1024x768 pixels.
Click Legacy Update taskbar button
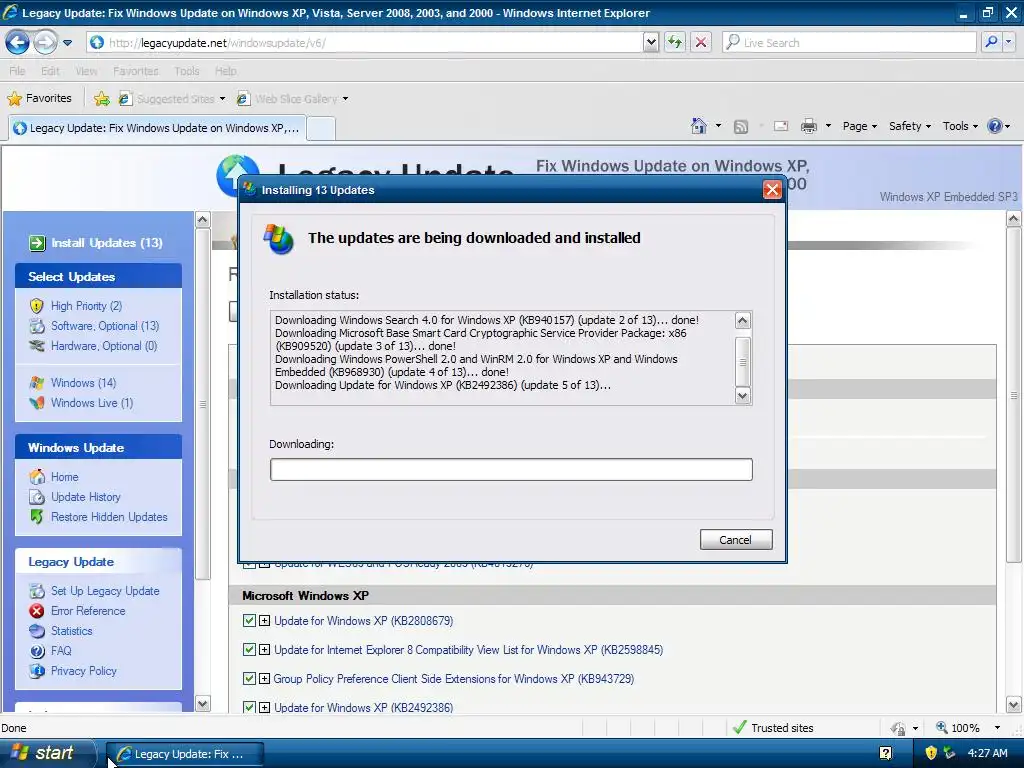point(185,754)
